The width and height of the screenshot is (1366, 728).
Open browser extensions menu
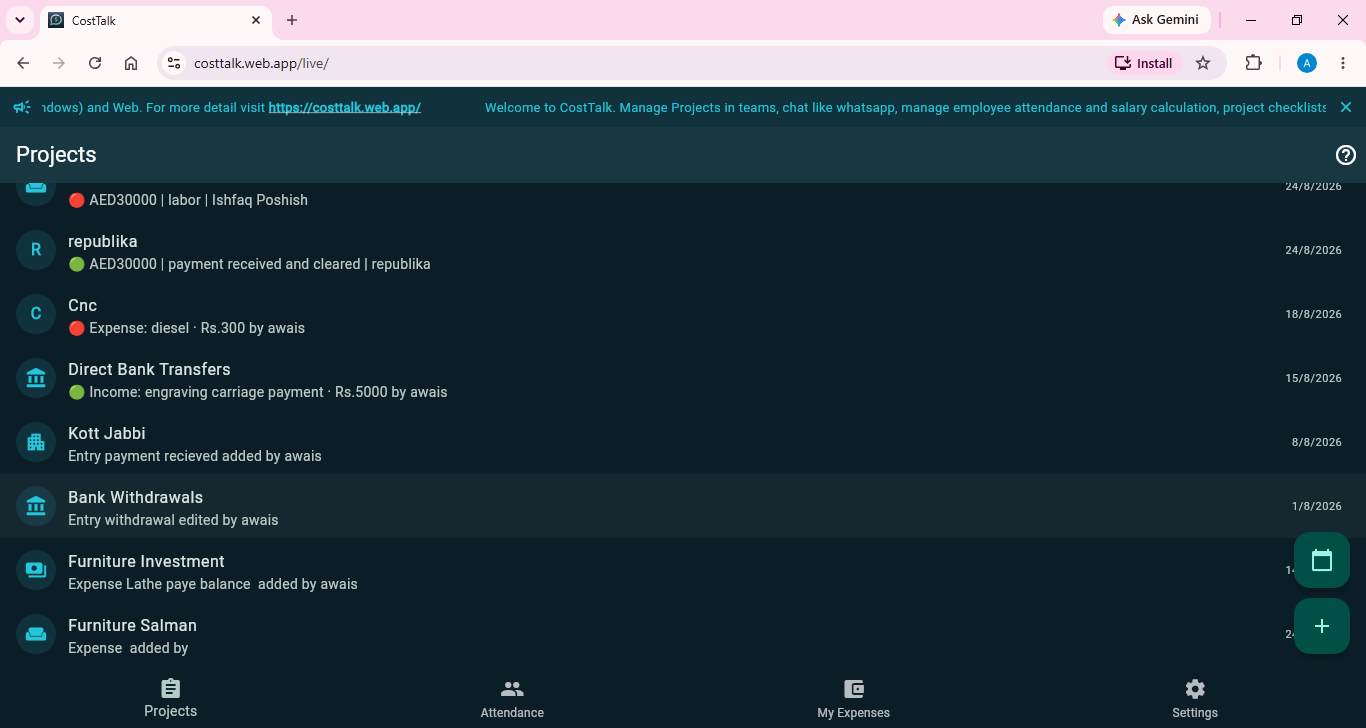pos(1253,63)
